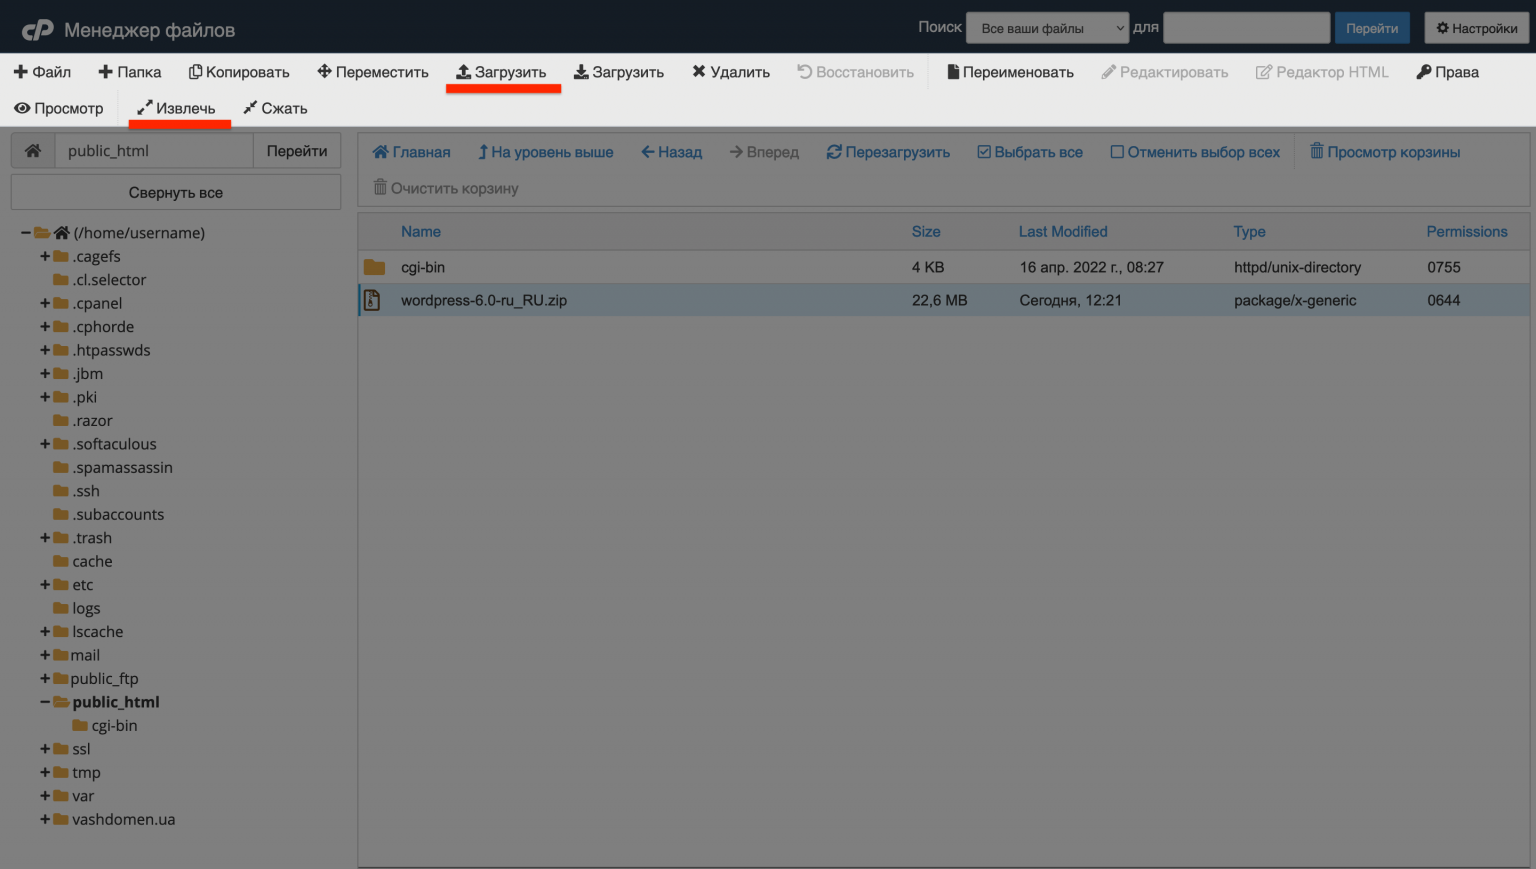Open Permissions (Права) key icon
Image resolution: width=1536 pixels, height=869 pixels.
pyautogui.click(x=1423, y=72)
